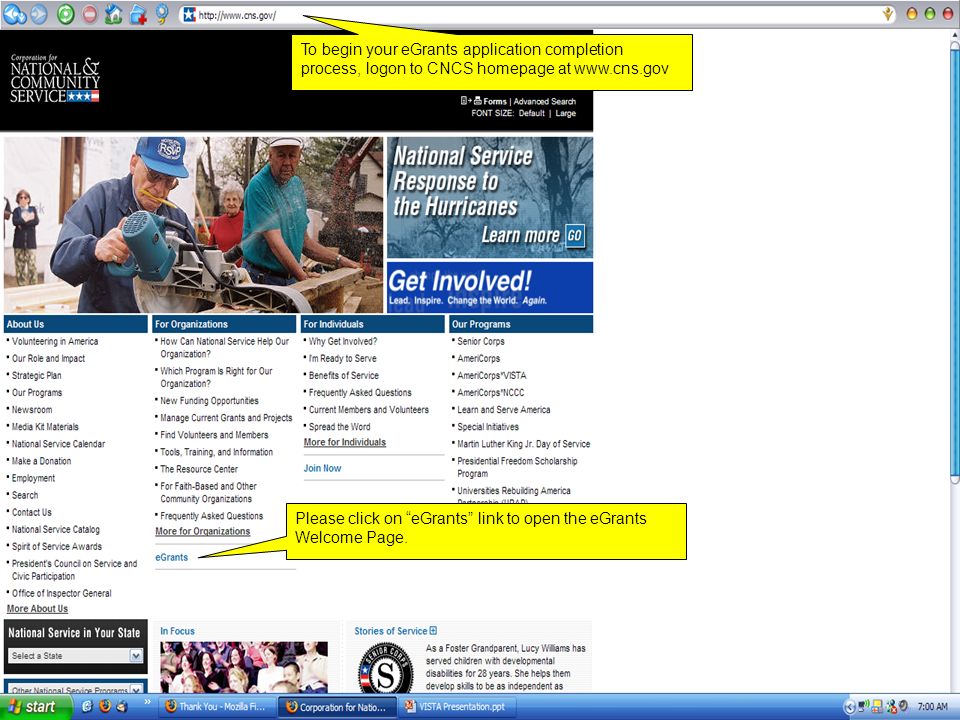This screenshot has width=960, height=720.
Task: Set font size to Default
Action: coord(531,113)
